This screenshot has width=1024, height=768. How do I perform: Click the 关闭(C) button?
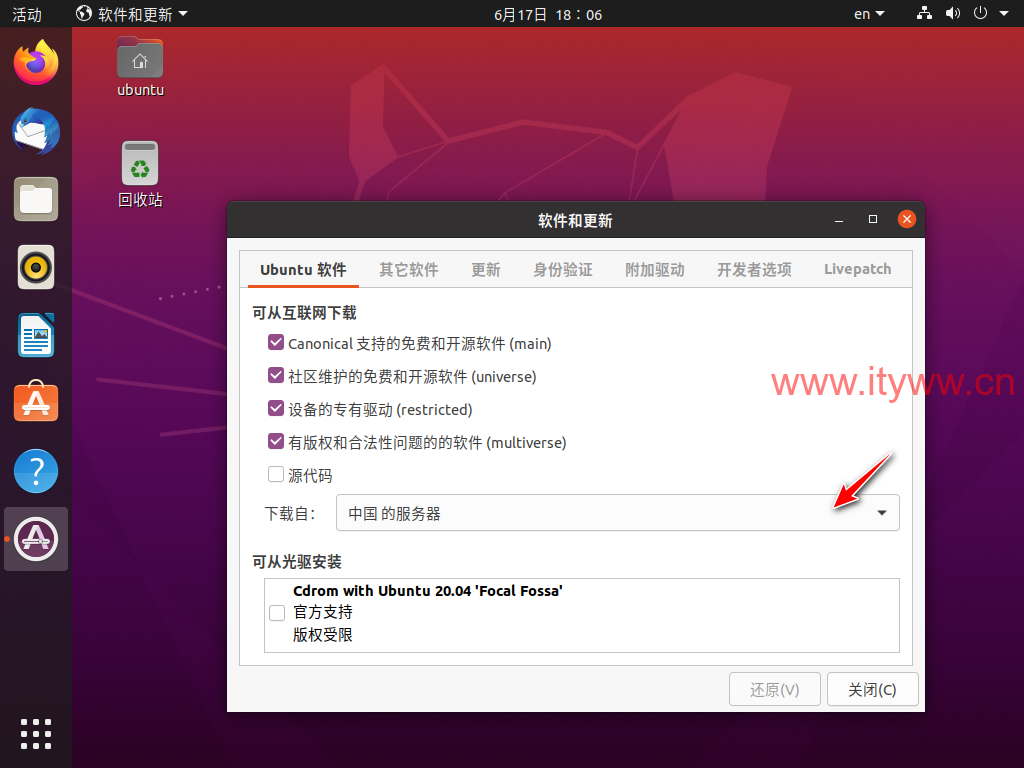point(872,689)
